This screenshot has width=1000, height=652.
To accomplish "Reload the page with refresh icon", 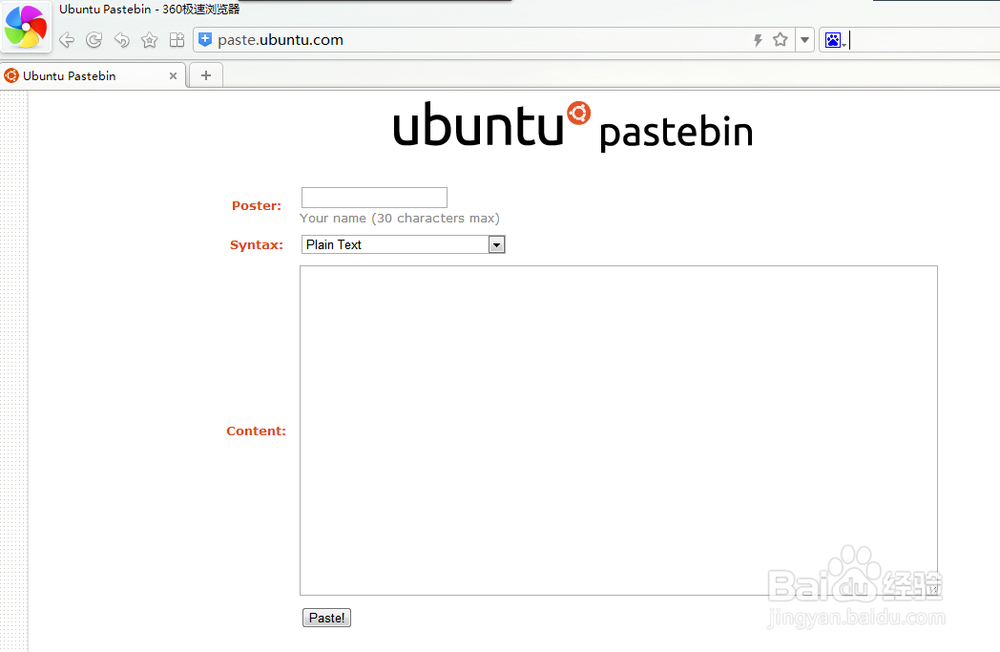I will (94, 40).
